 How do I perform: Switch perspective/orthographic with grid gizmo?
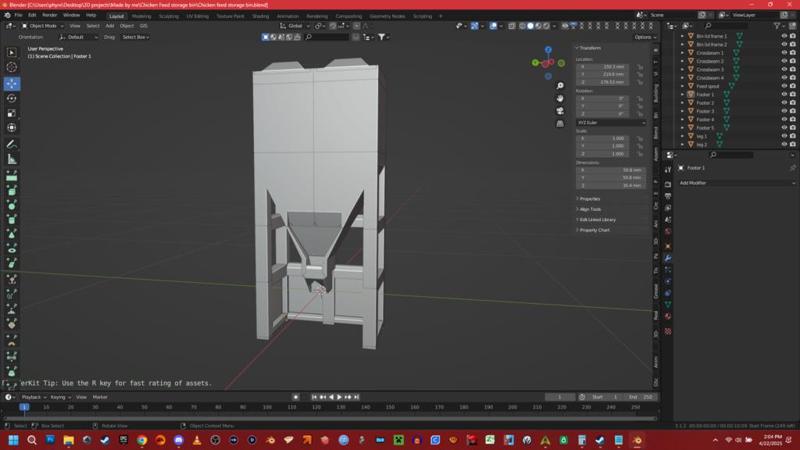[x=560, y=123]
